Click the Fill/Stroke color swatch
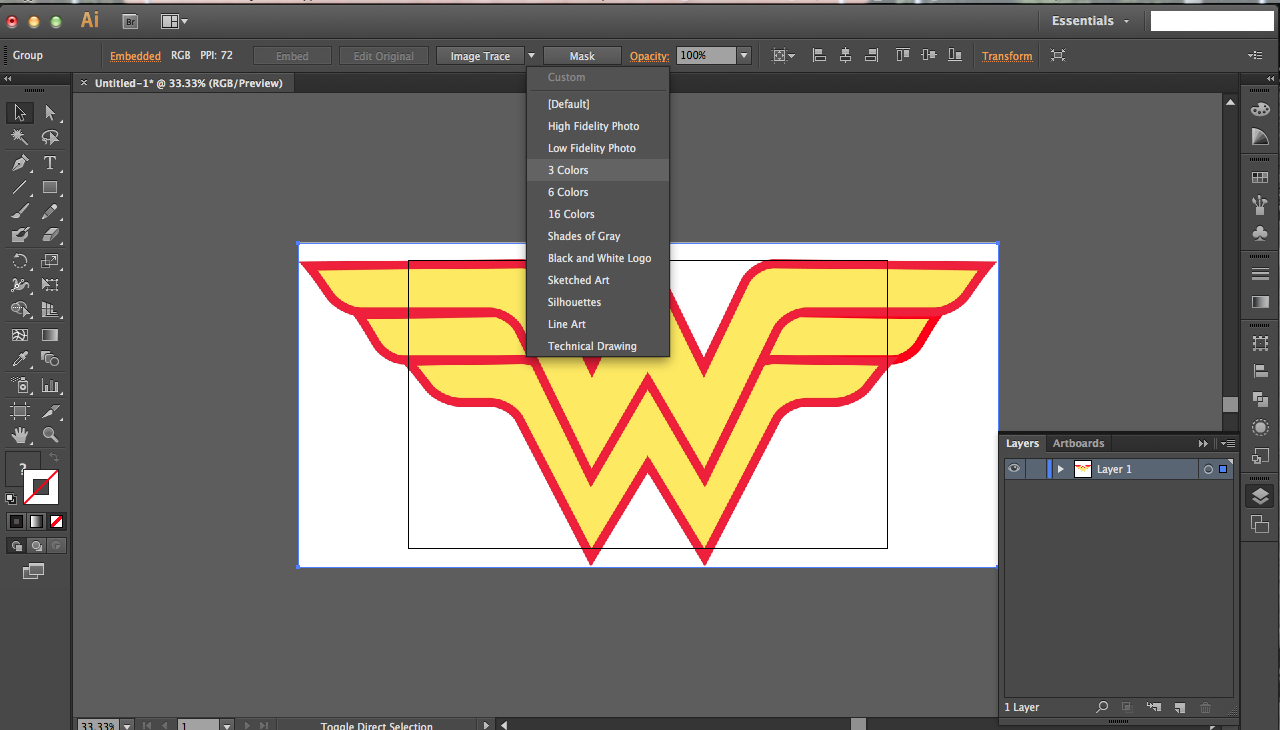 point(40,486)
